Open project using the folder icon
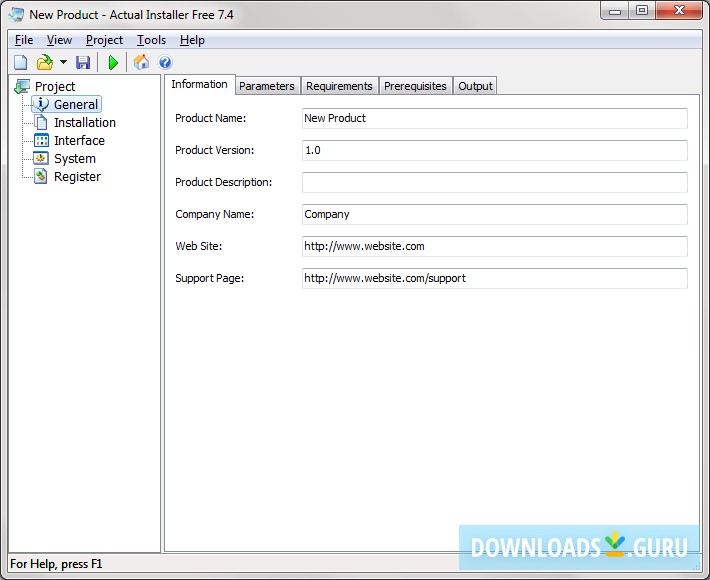 (44, 62)
